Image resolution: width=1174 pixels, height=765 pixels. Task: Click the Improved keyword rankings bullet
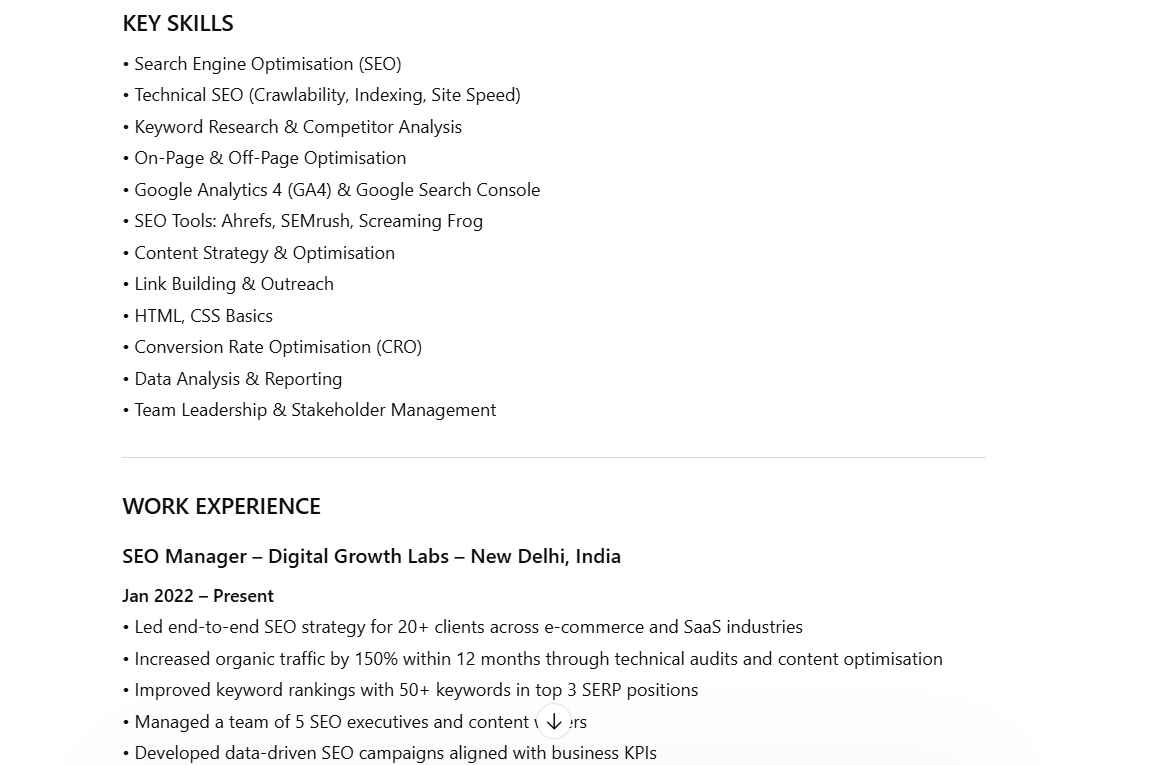coord(416,690)
